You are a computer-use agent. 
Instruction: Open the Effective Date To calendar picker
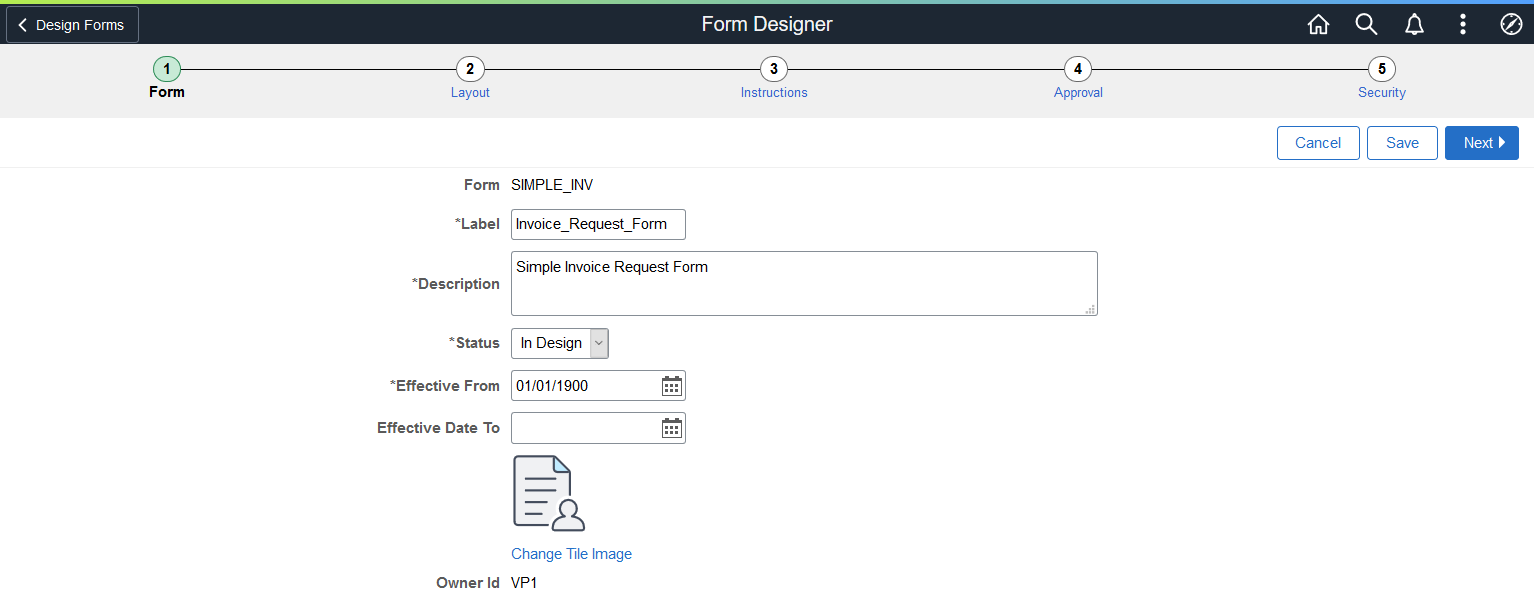(x=671, y=428)
